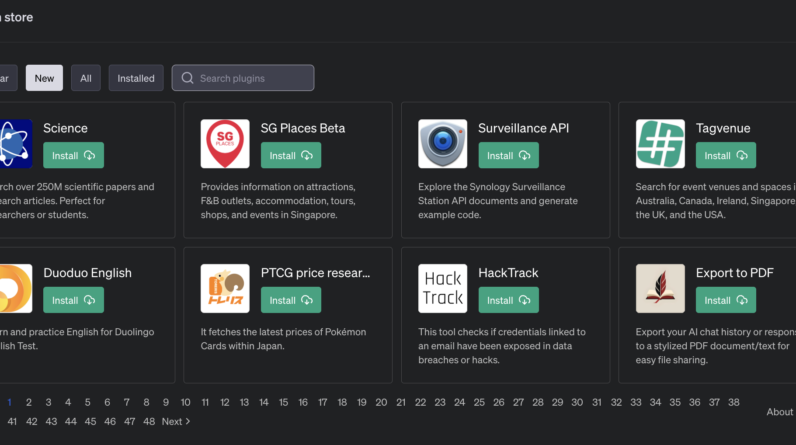Select the All filter tab
The height and width of the screenshot is (445, 796).
click(x=86, y=78)
